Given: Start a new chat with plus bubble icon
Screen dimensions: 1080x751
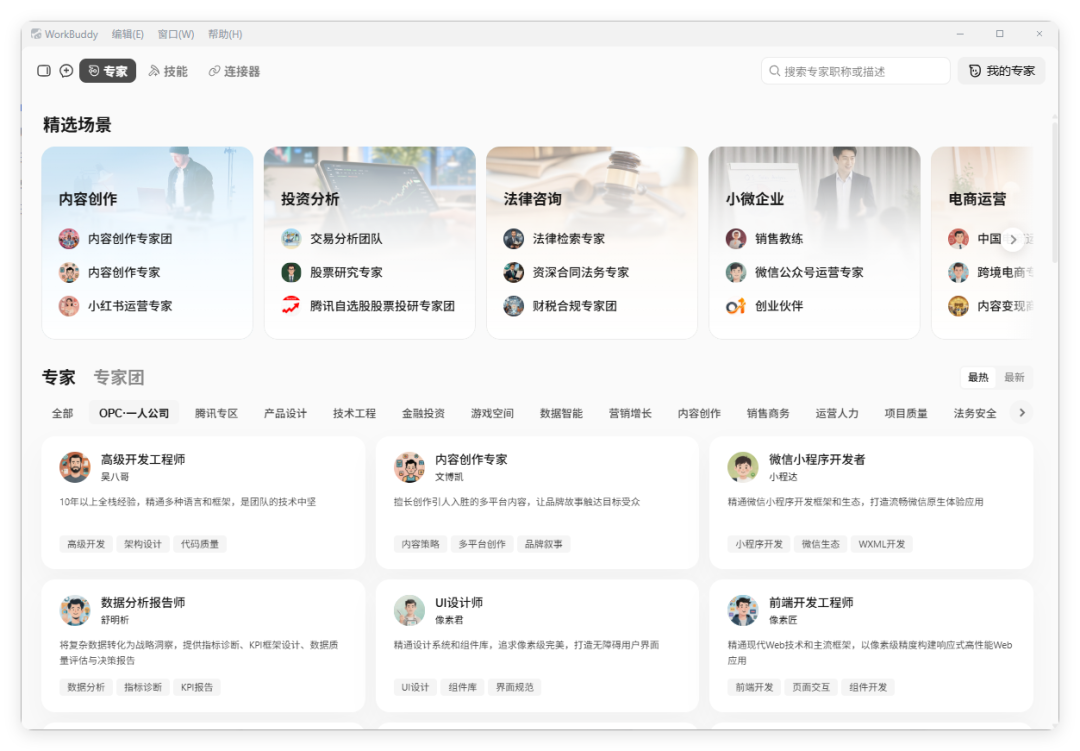Looking at the screenshot, I should (66, 71).
